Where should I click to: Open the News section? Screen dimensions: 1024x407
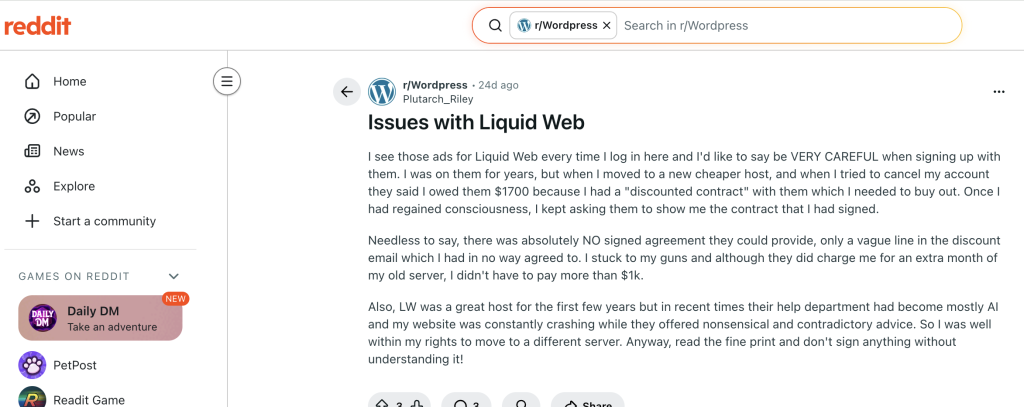pos(68,152)
